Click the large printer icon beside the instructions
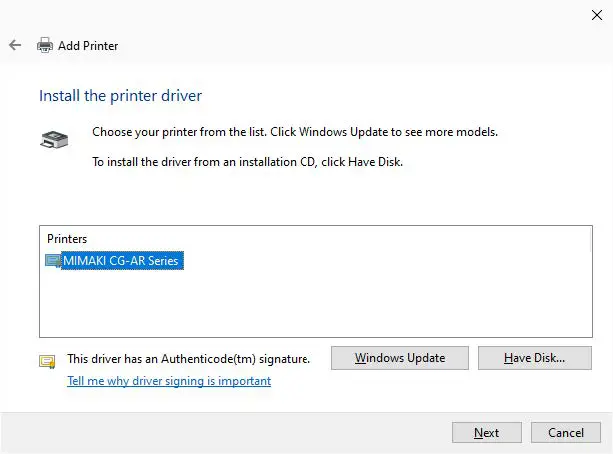Viewport: 613px width, 454px height. coord(54,139)
